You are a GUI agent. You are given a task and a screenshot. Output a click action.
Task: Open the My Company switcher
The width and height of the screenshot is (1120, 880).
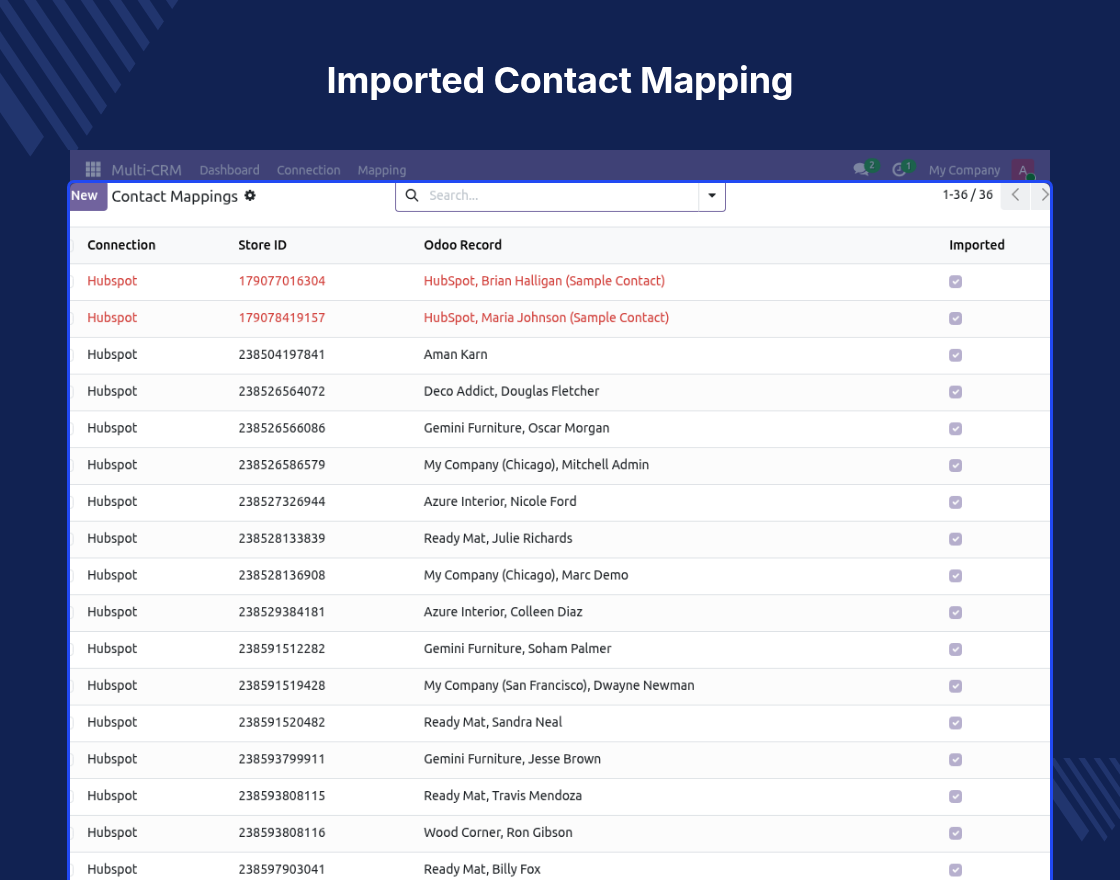pyautogui.click(x=964, y=170)
